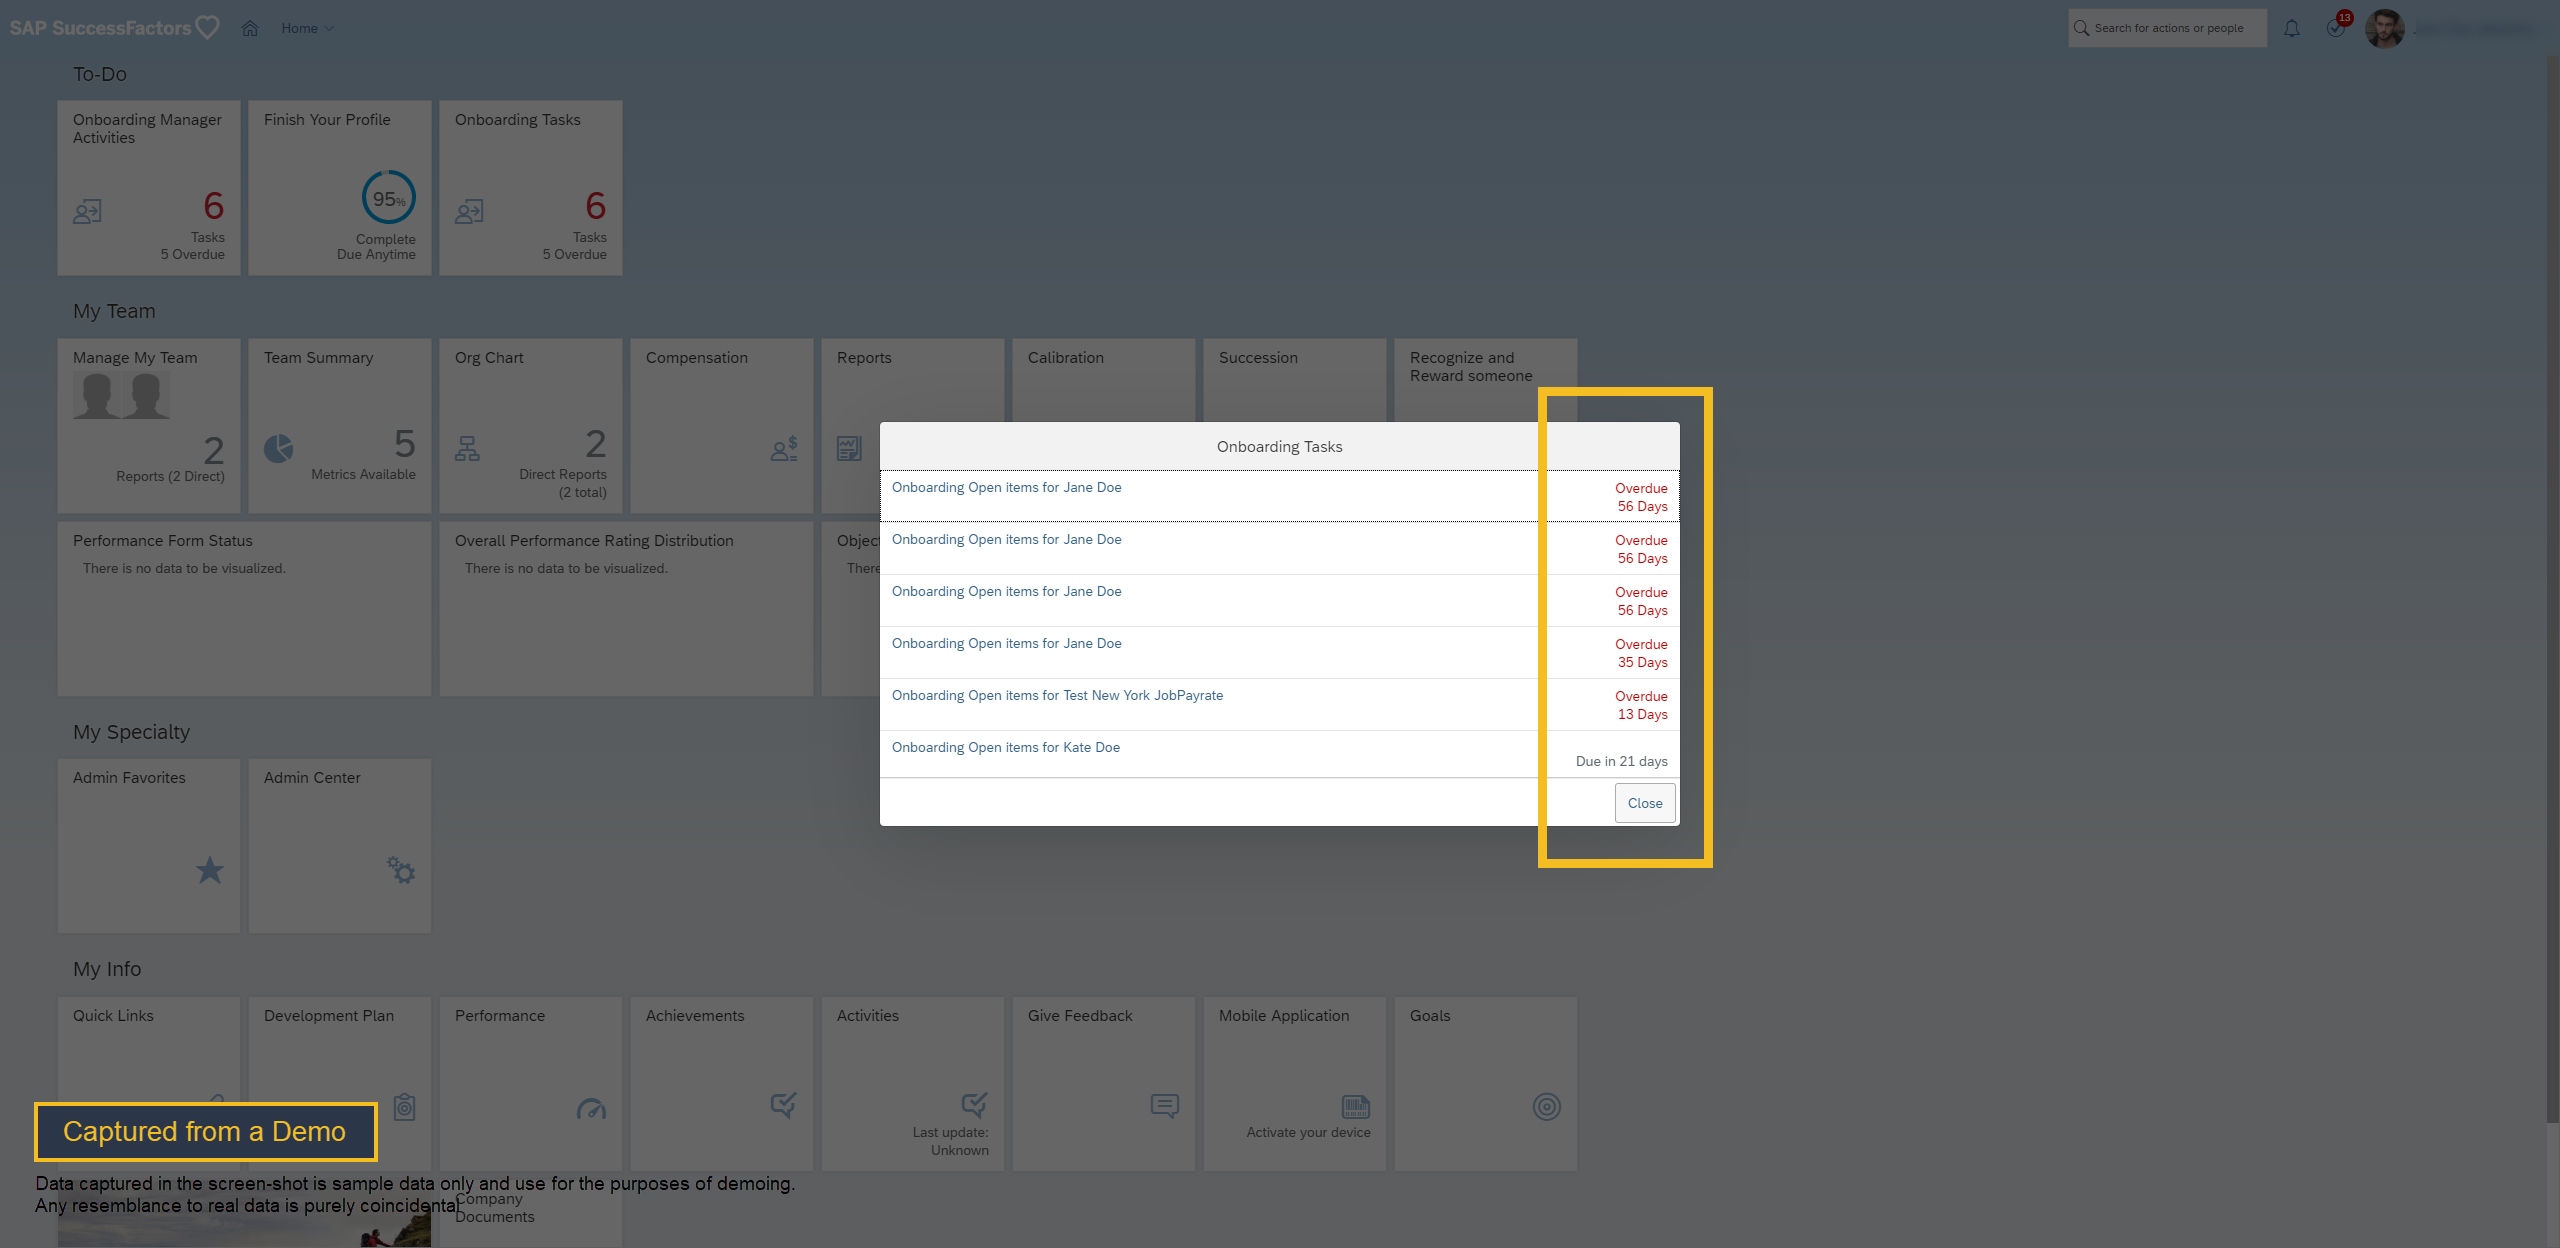Viewport: 2560px width, 1248px height.
Task: Click the Development Plan clipboard icon
Action: click(x=404, y=1107)
